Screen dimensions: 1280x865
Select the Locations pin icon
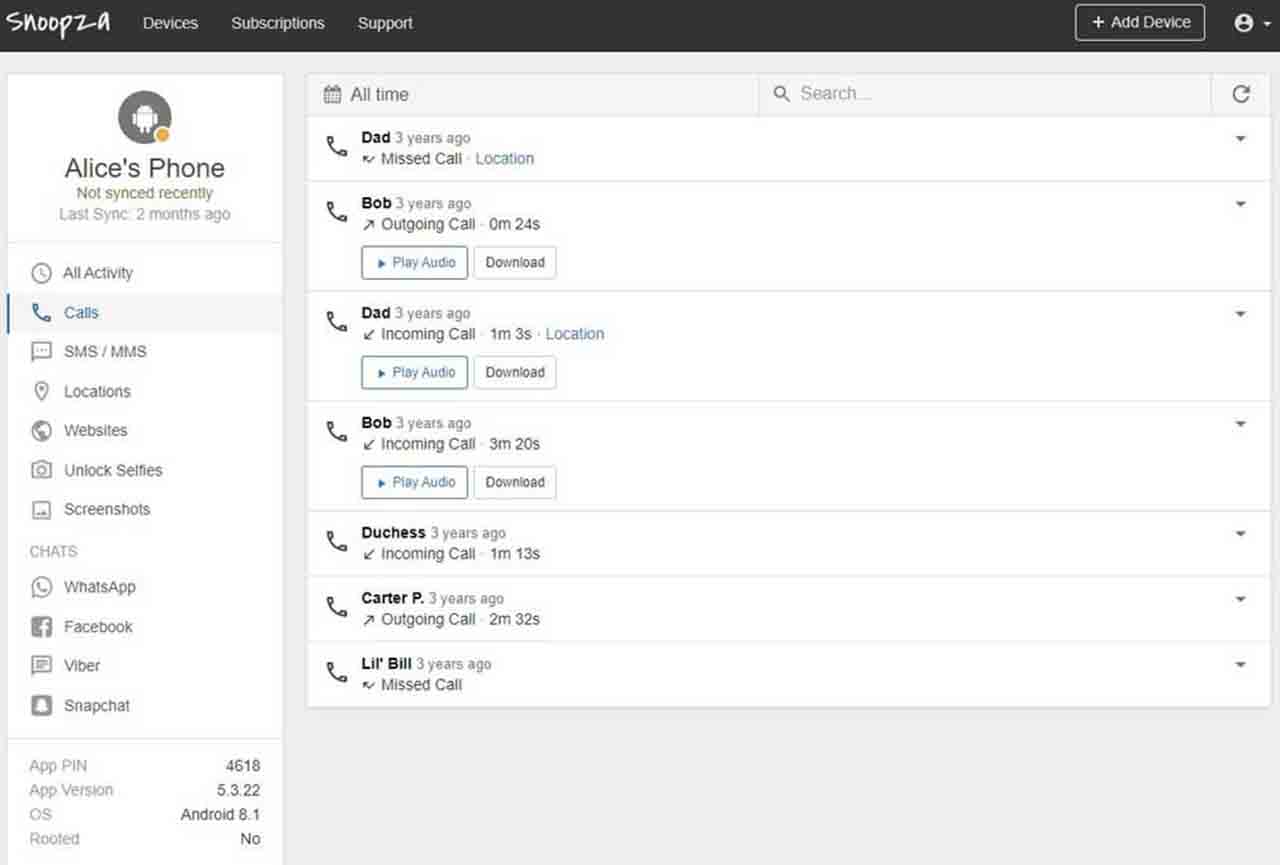(41, 391)
